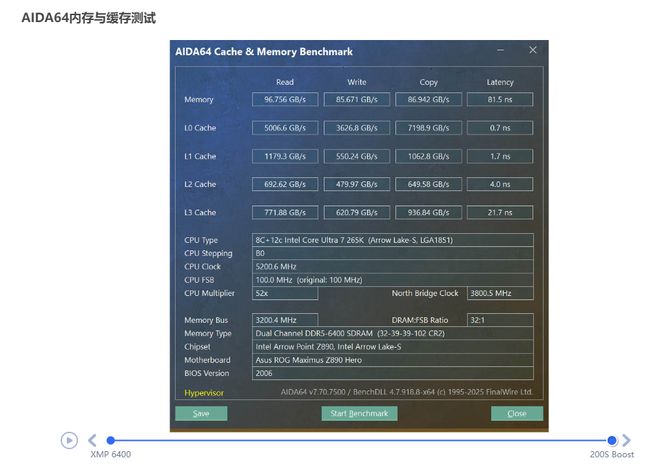Click the CPU FSB field 100.0 MHz
This screenshot has height=467, width=660.
pos(393,280)
